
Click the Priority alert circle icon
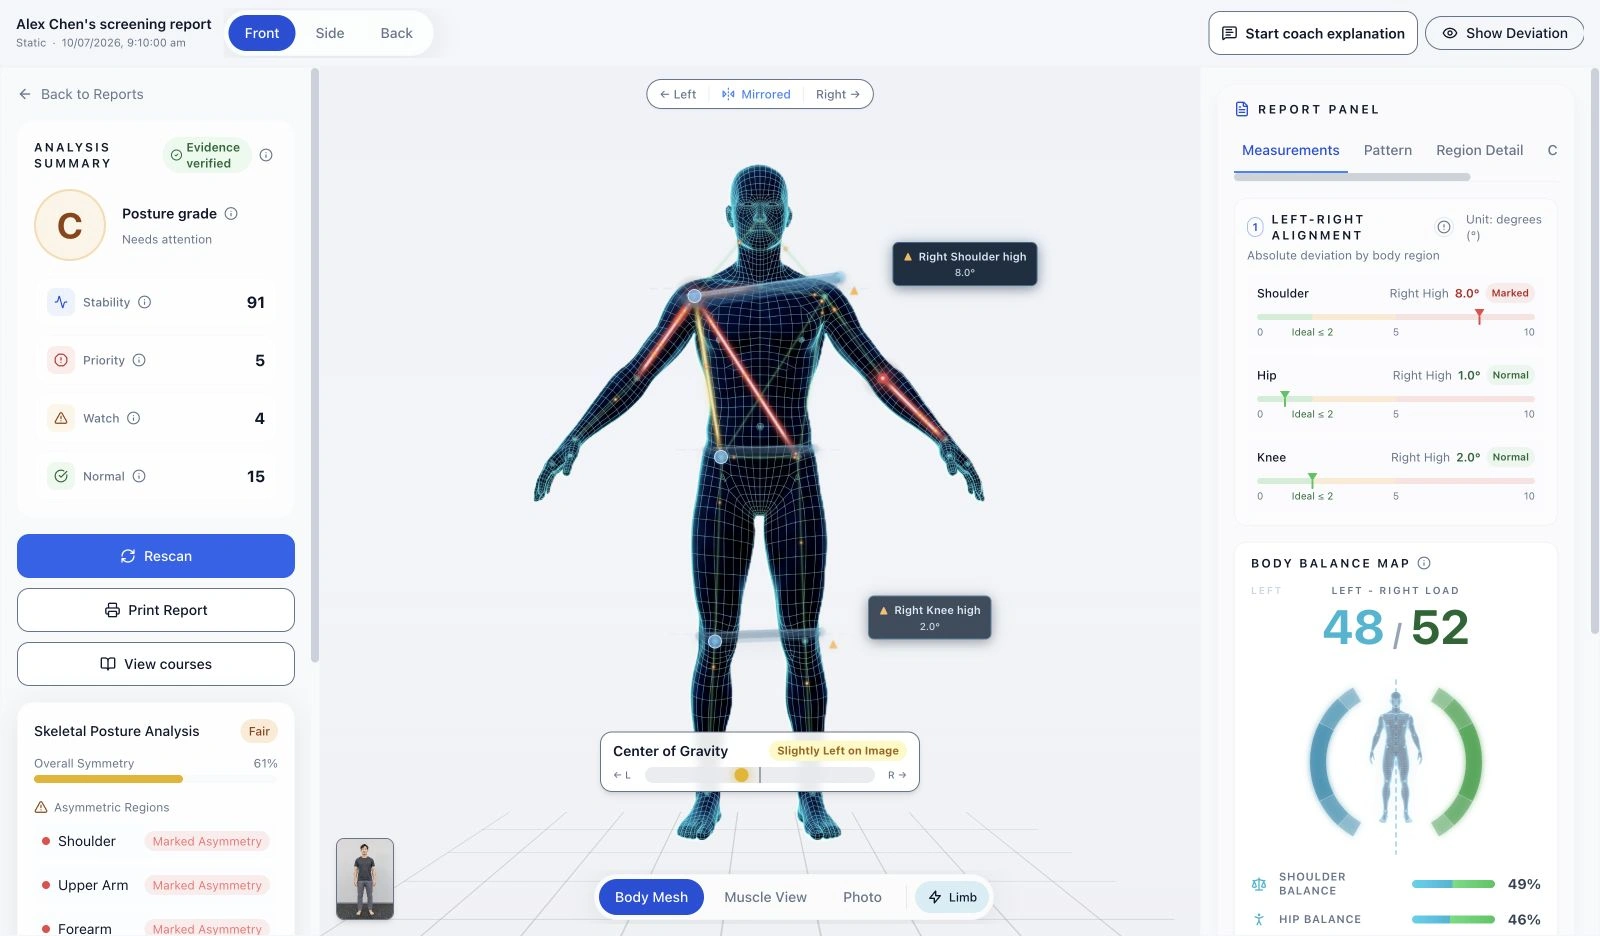pyautogui.click(x=61, y=360)
